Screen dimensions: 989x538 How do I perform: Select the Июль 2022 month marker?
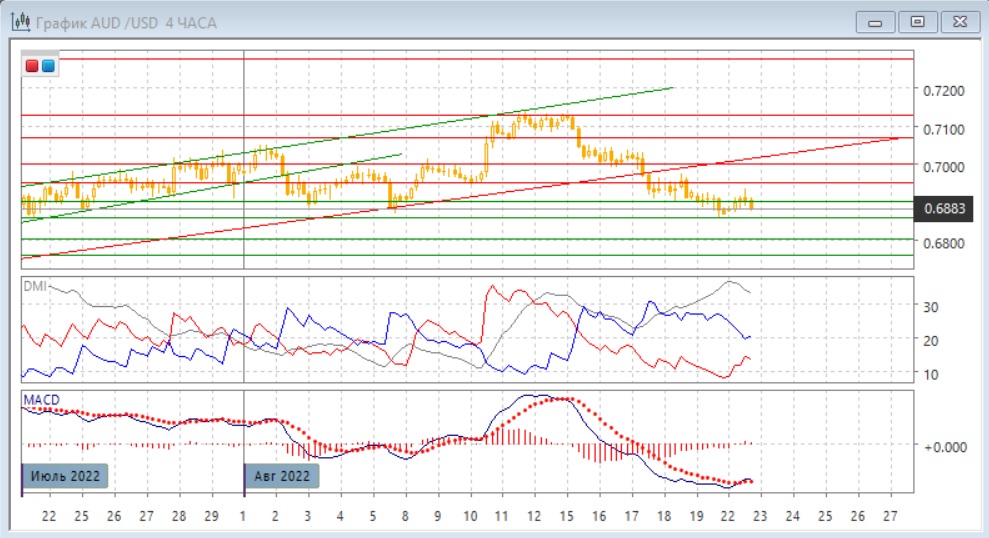(65, 475)
